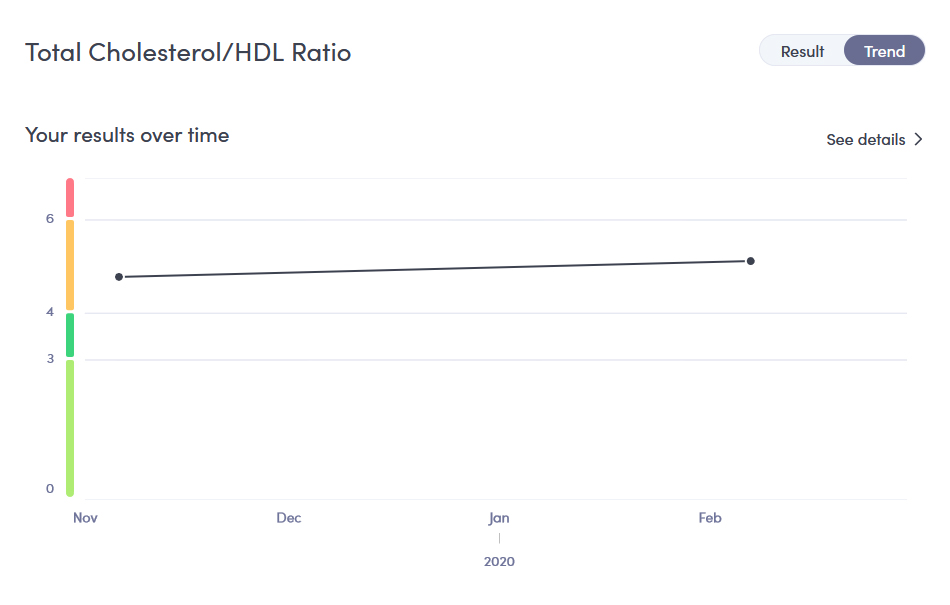Click the 6 value on the y-axis
The width and height of the screenshot is (950, 605).
(x=50, y=219)
